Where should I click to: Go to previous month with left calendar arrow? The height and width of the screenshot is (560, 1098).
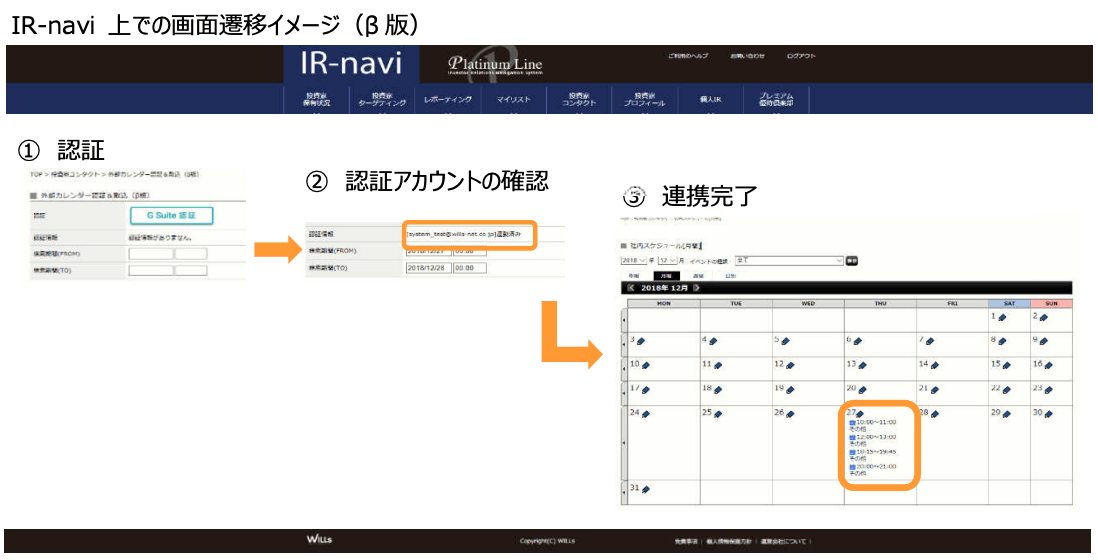tap(631, 287)
